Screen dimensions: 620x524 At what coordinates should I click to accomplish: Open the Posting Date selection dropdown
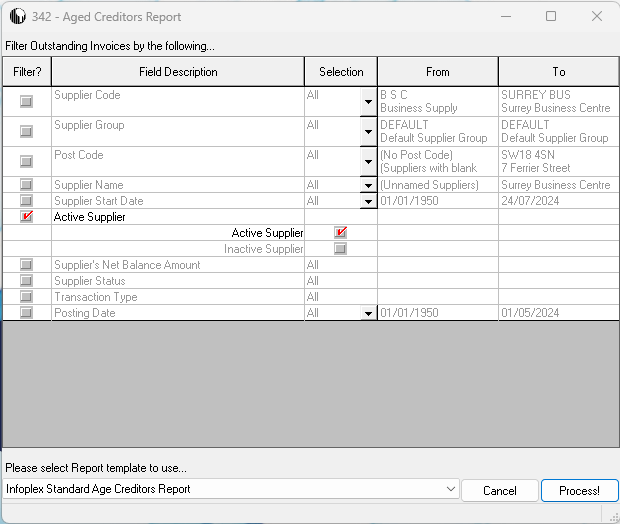(x=367, y=313)
